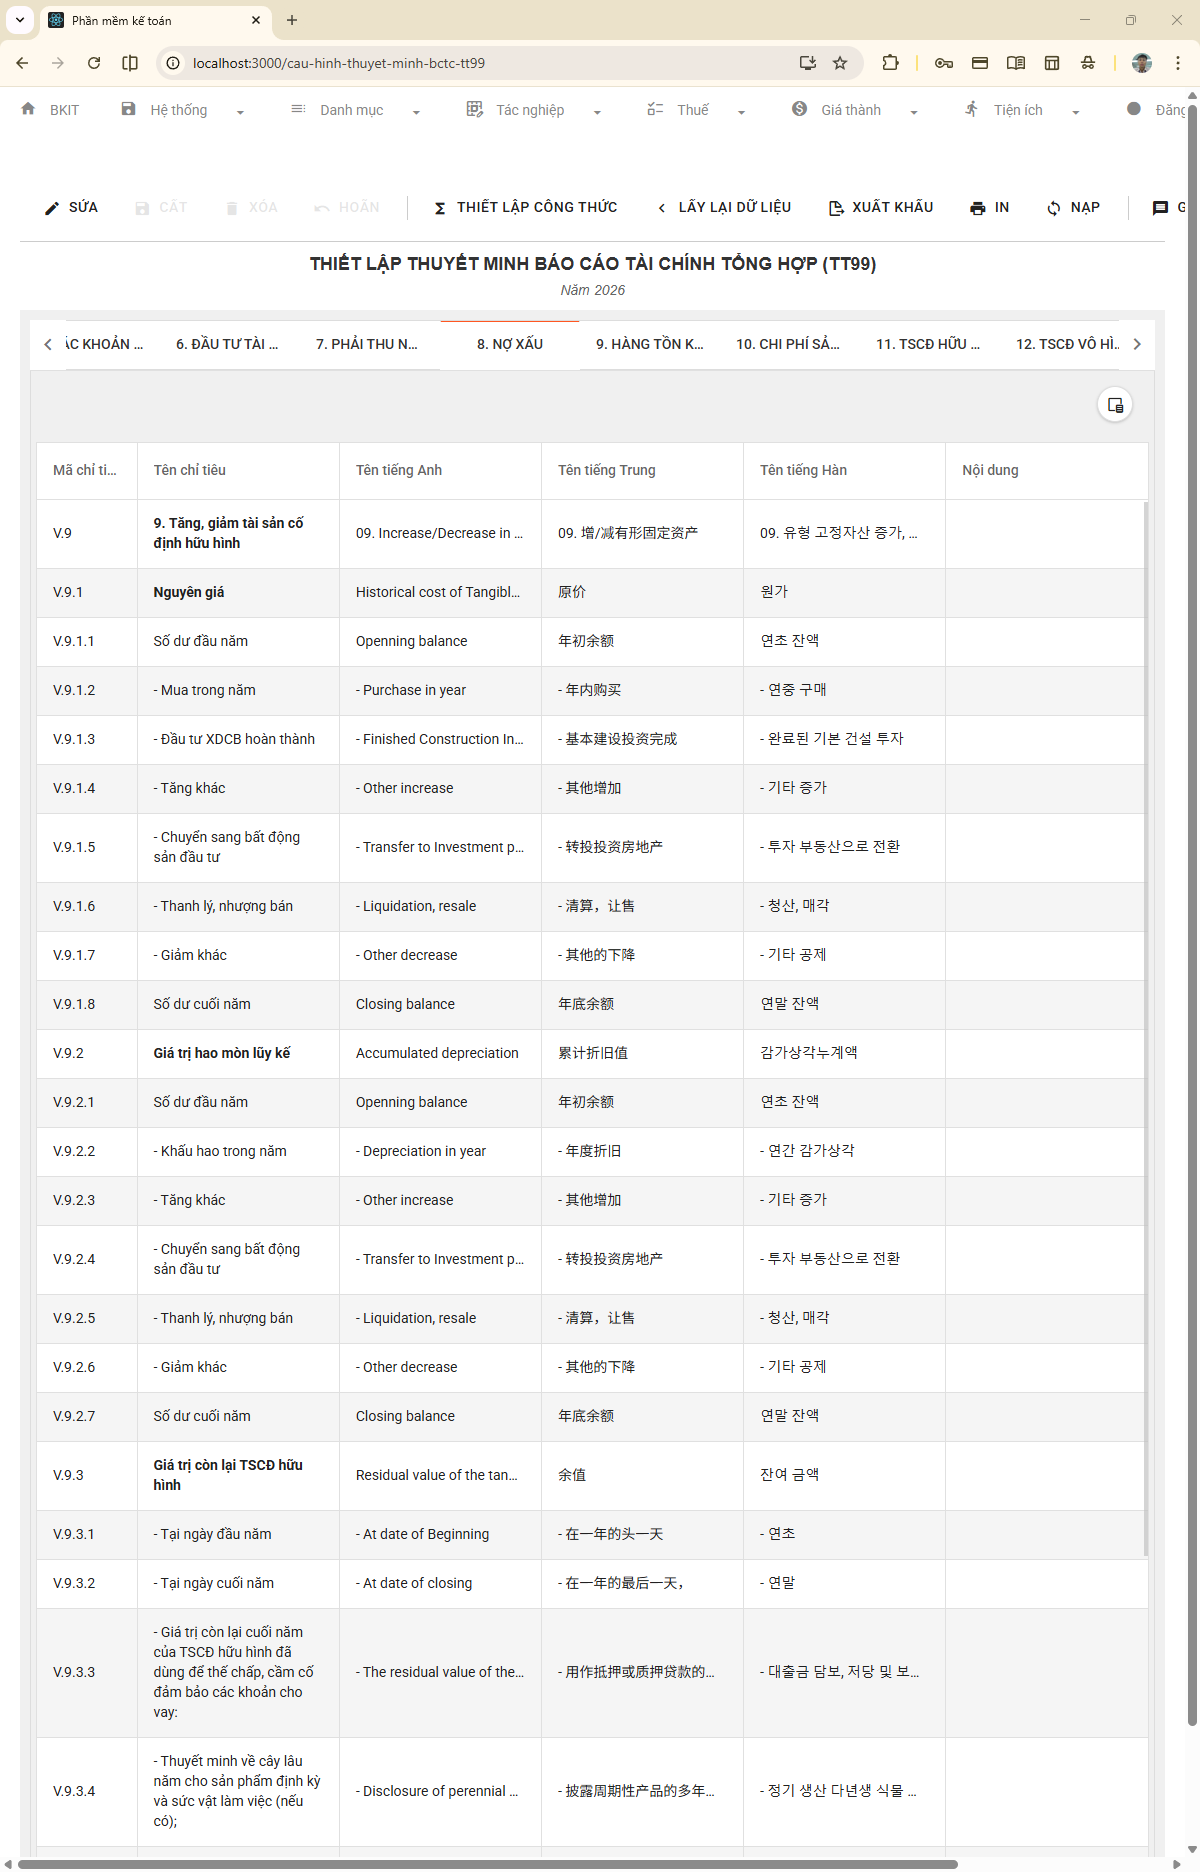Close the Phần mềm kế toán tab
Viewport: 1200px width, 1872px height.
256,20
